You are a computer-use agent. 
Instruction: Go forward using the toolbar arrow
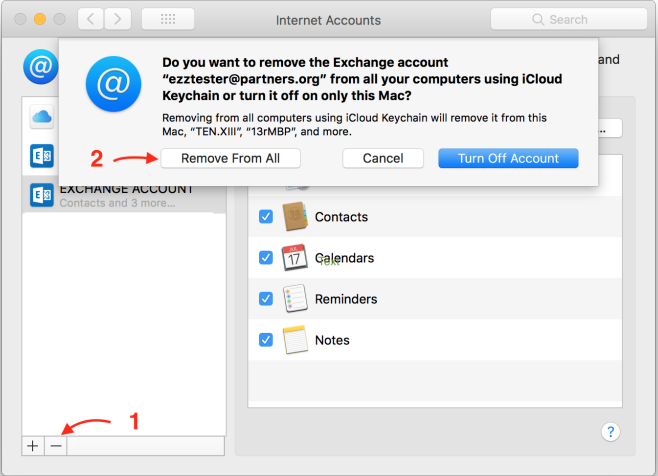pyautogui.click(x=118, y=19)
